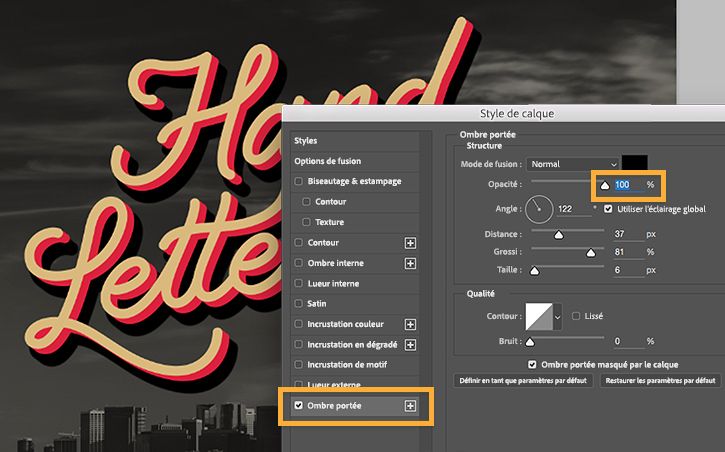725x452 pixels.
Task: Click the Bruit value field 0
Action: [x=628, y=341]
